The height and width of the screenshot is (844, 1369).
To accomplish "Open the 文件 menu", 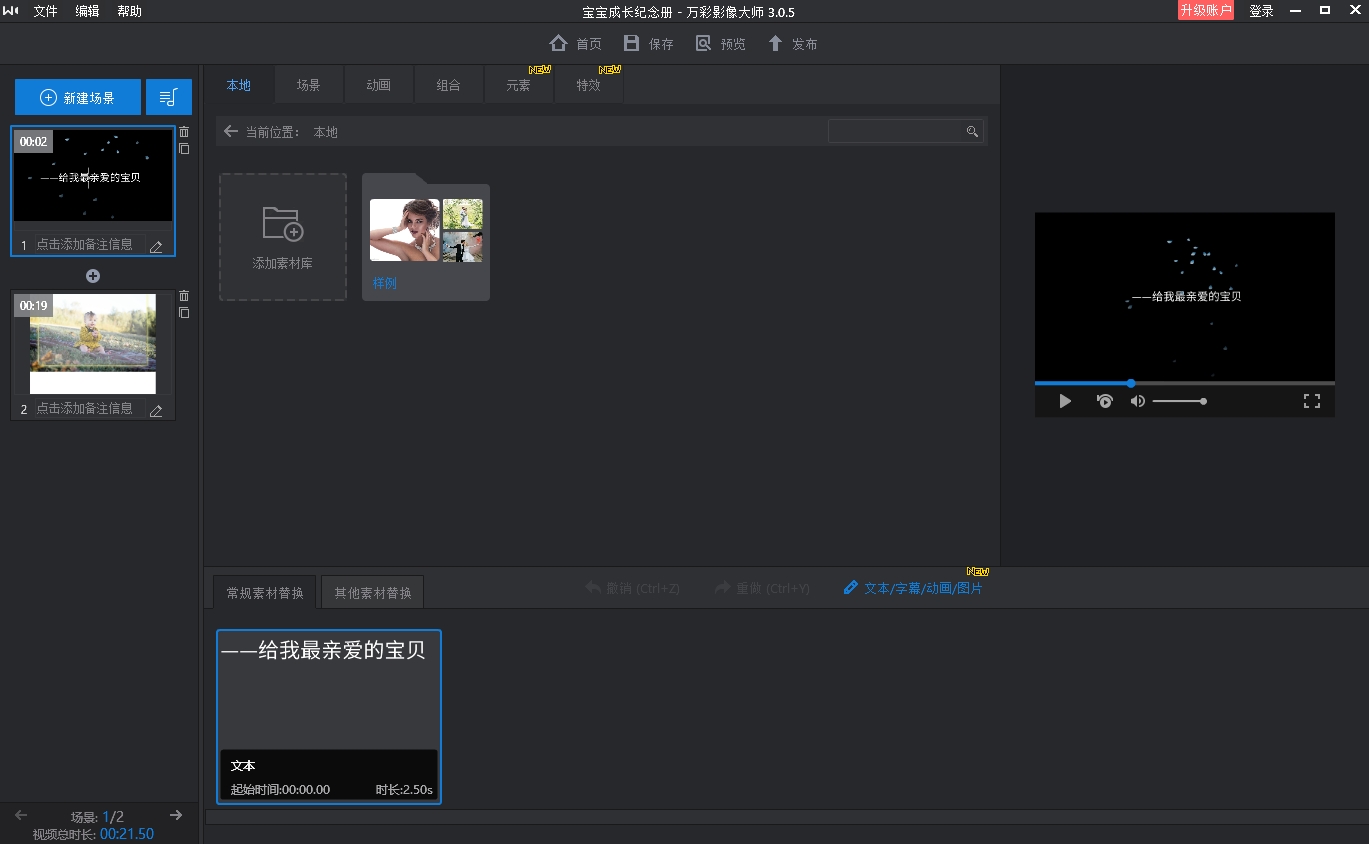I will [x=45, y=11].
